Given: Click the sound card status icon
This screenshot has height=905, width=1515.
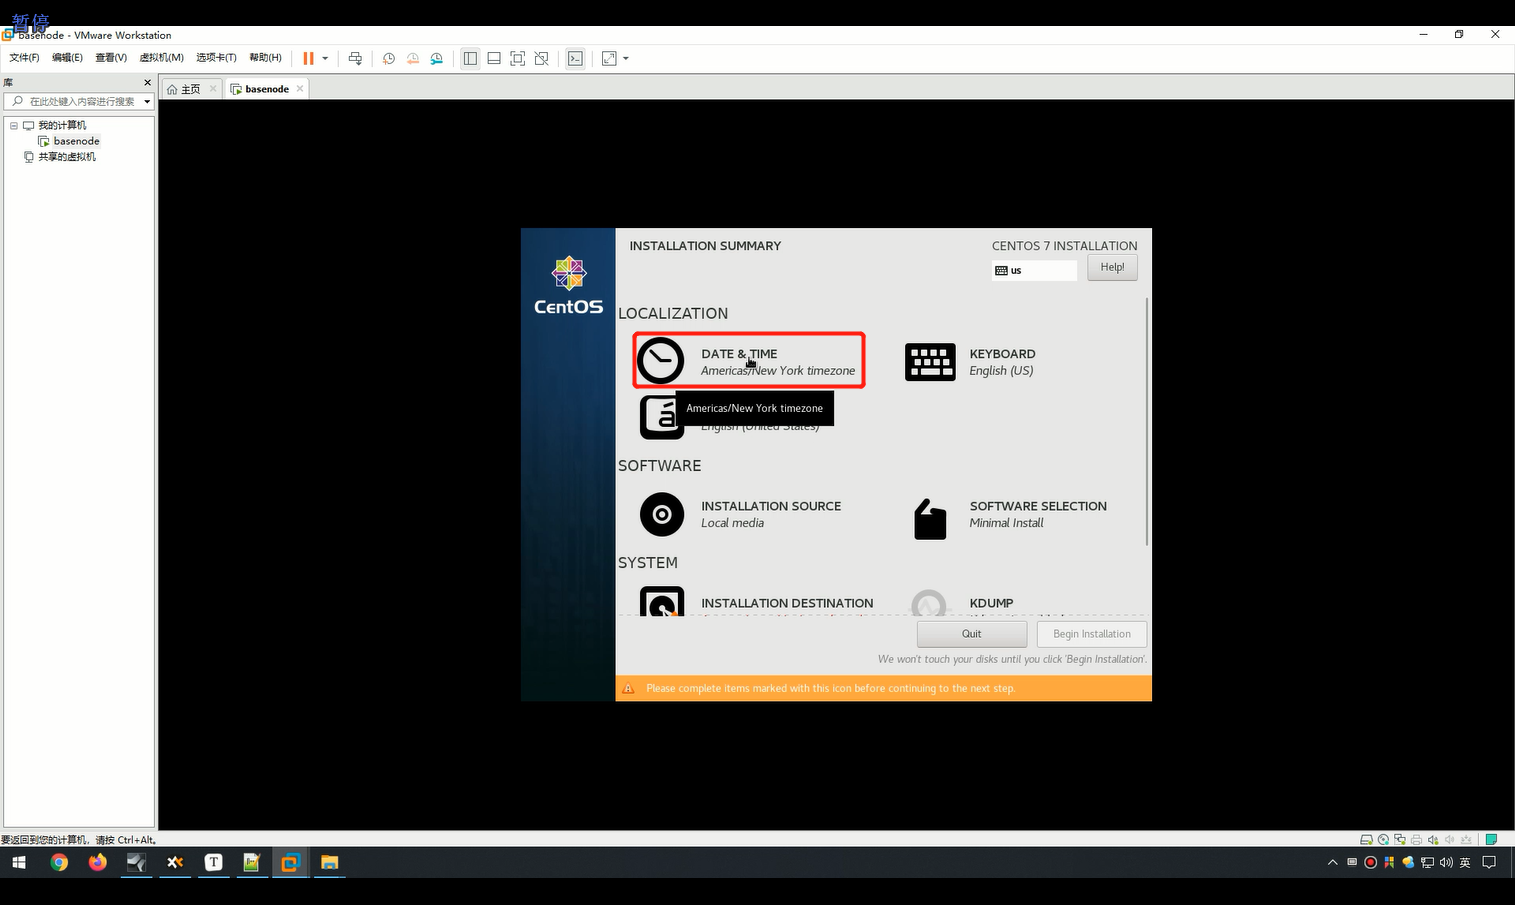Looking at the screenshot, I should click(1433, 840).
